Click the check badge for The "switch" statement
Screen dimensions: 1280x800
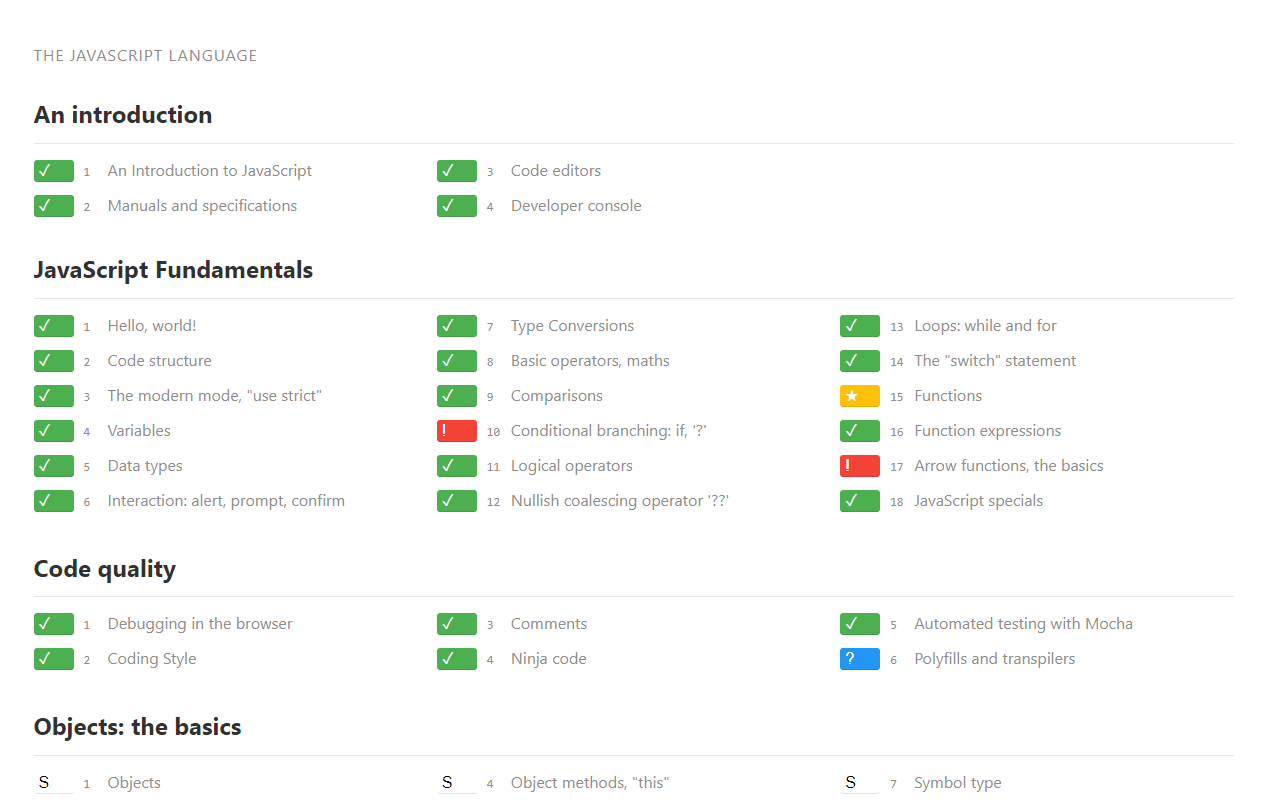[860, 361]
